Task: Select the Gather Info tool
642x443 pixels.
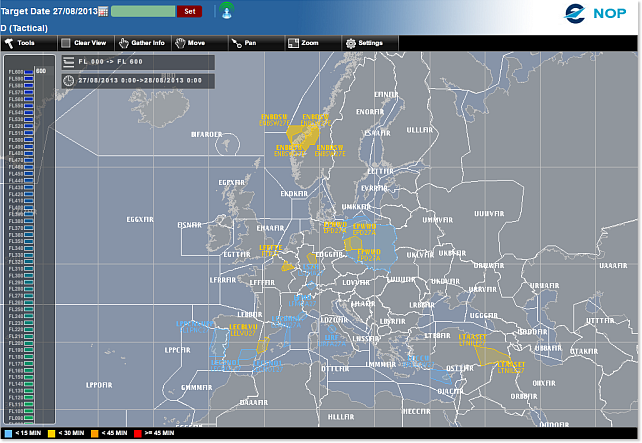Action: [x=141, y=43]
